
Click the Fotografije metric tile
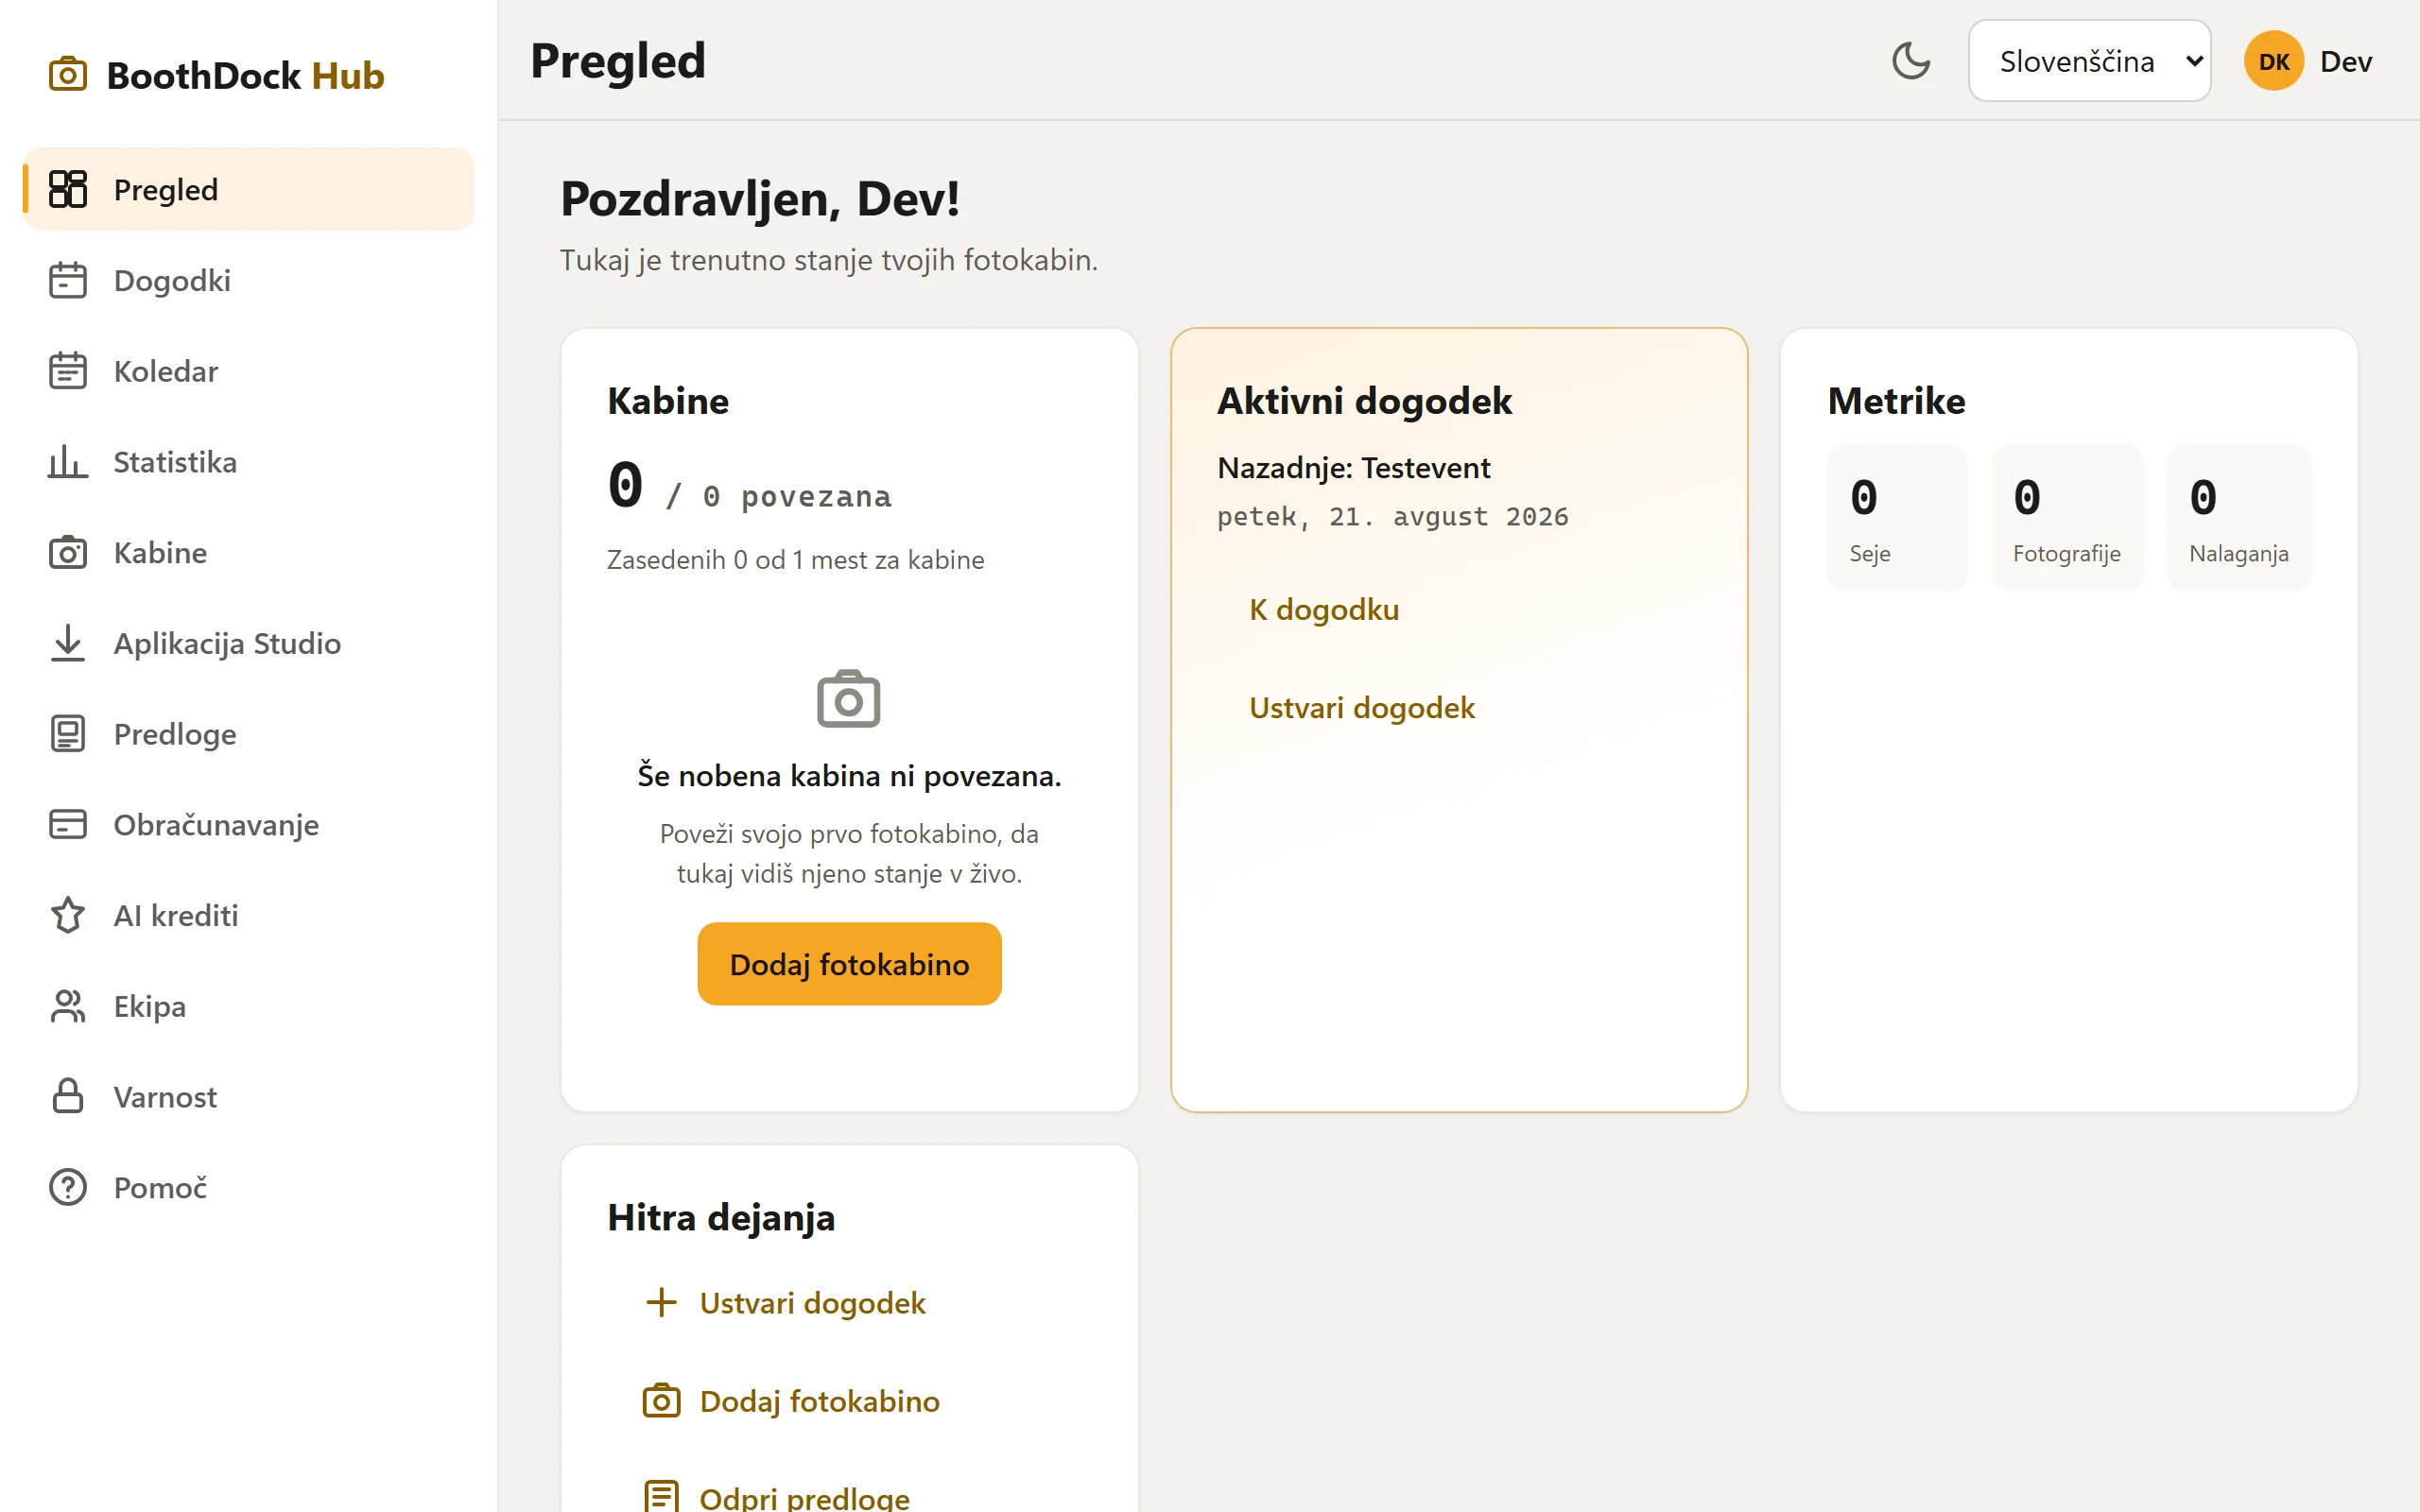(x=2066, y=518)
